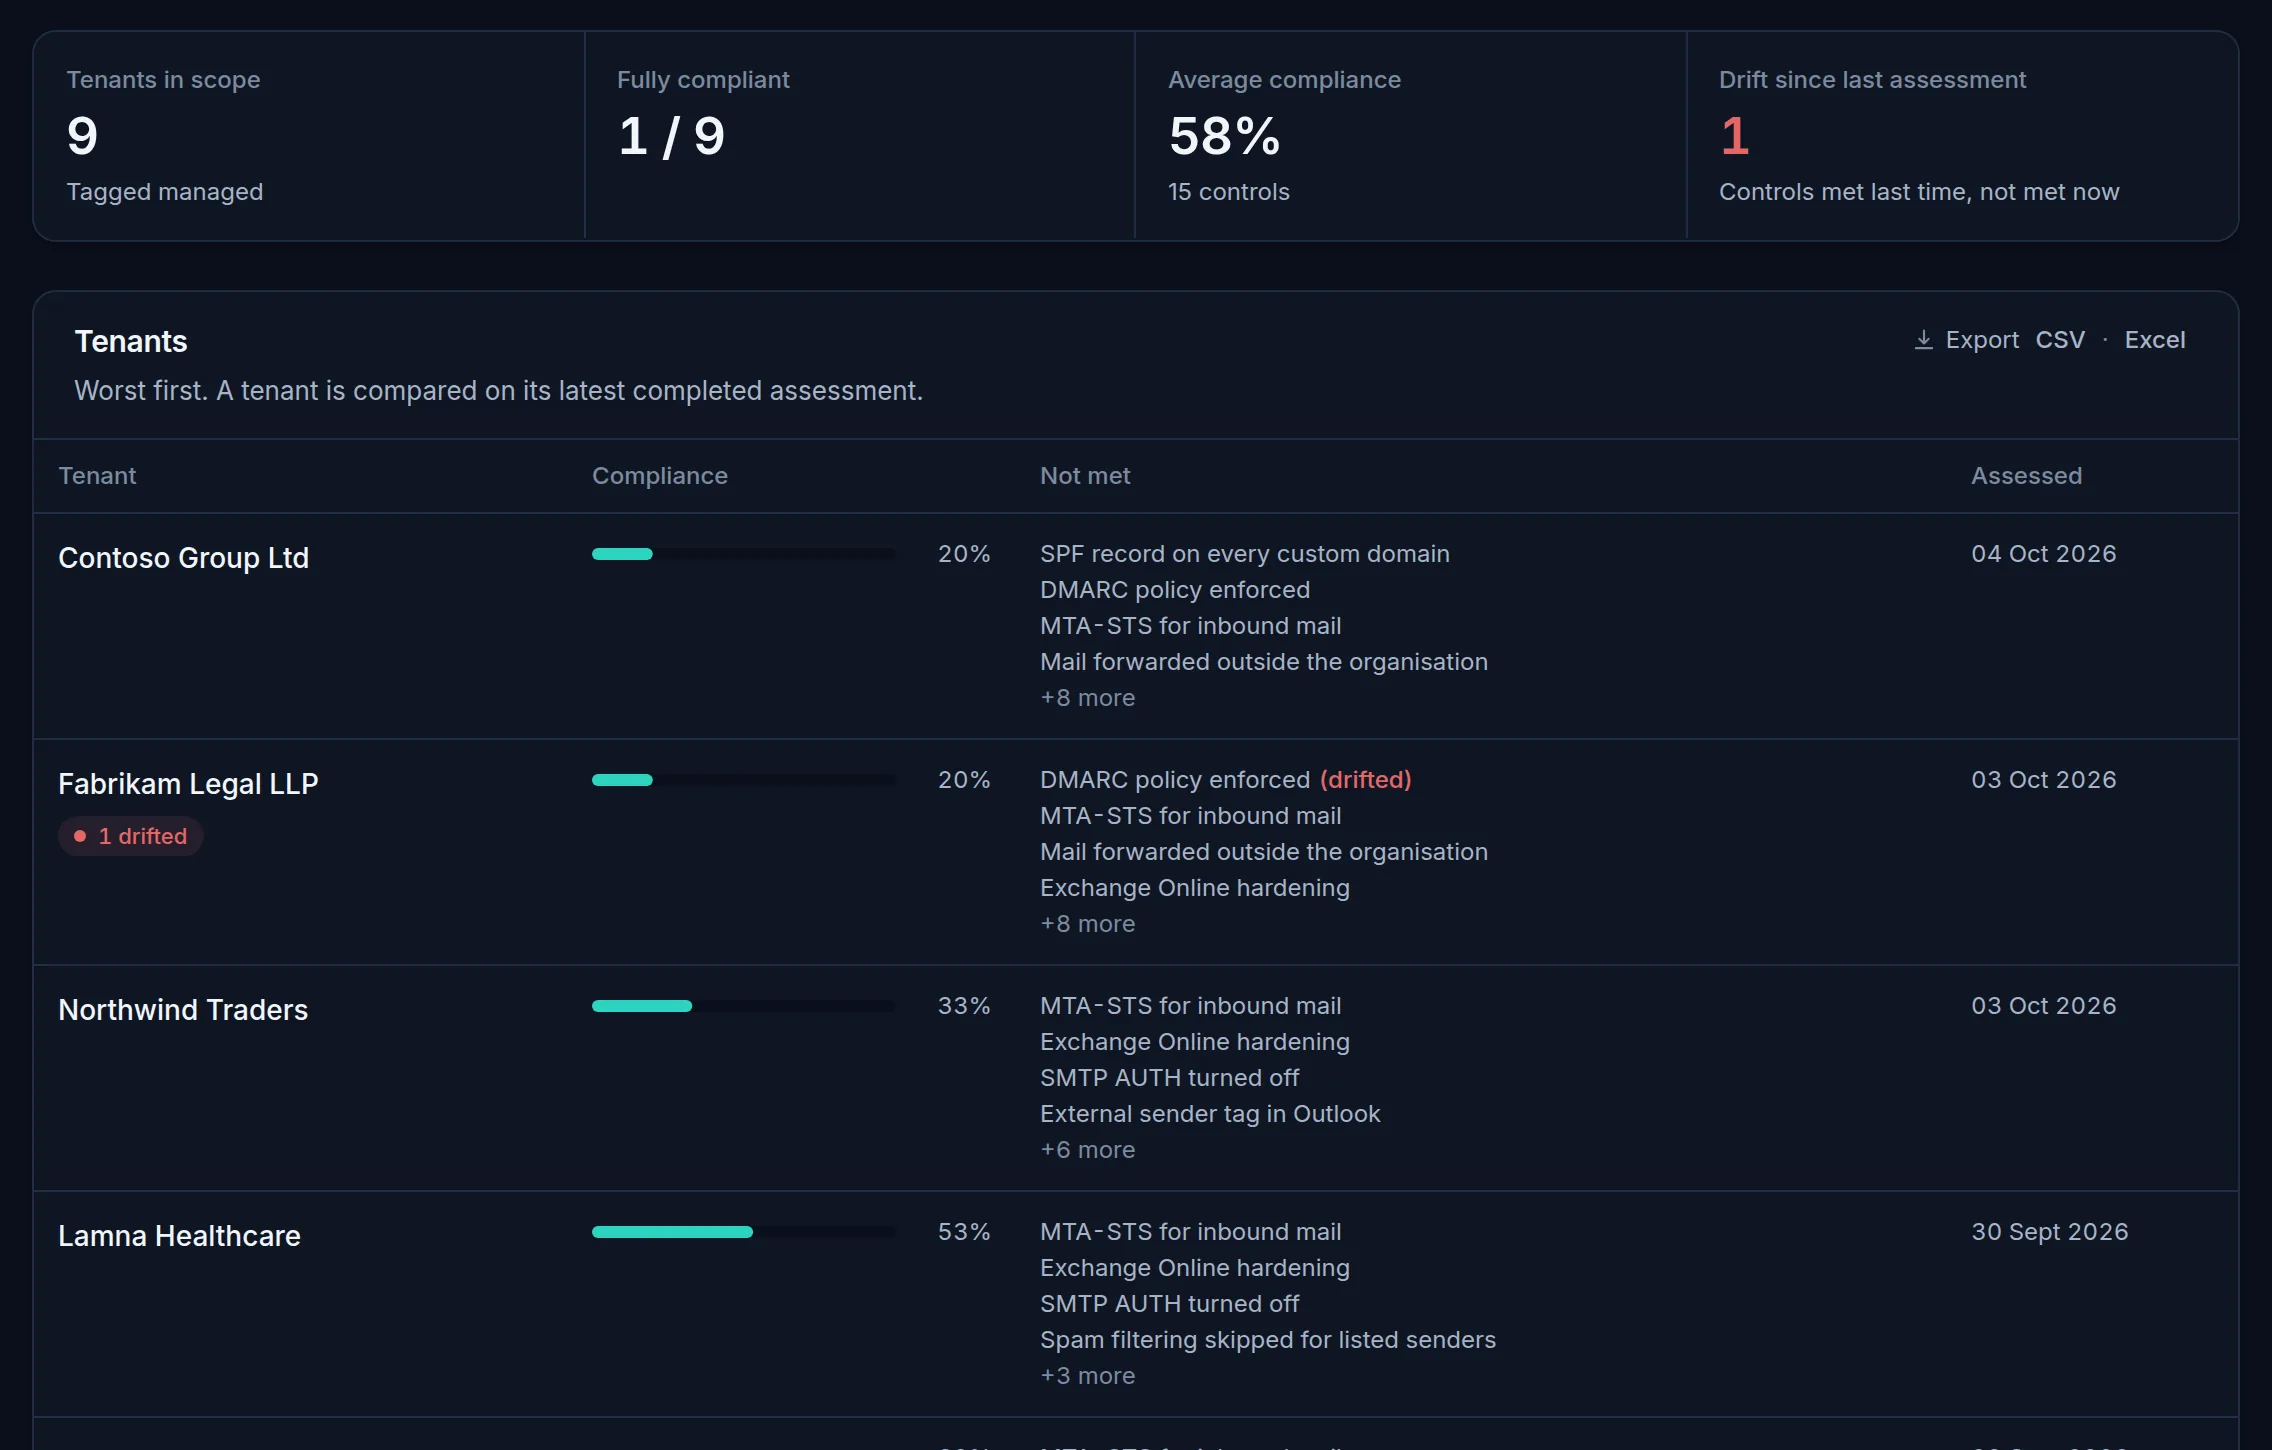Export tenants as CSV

2060,340
